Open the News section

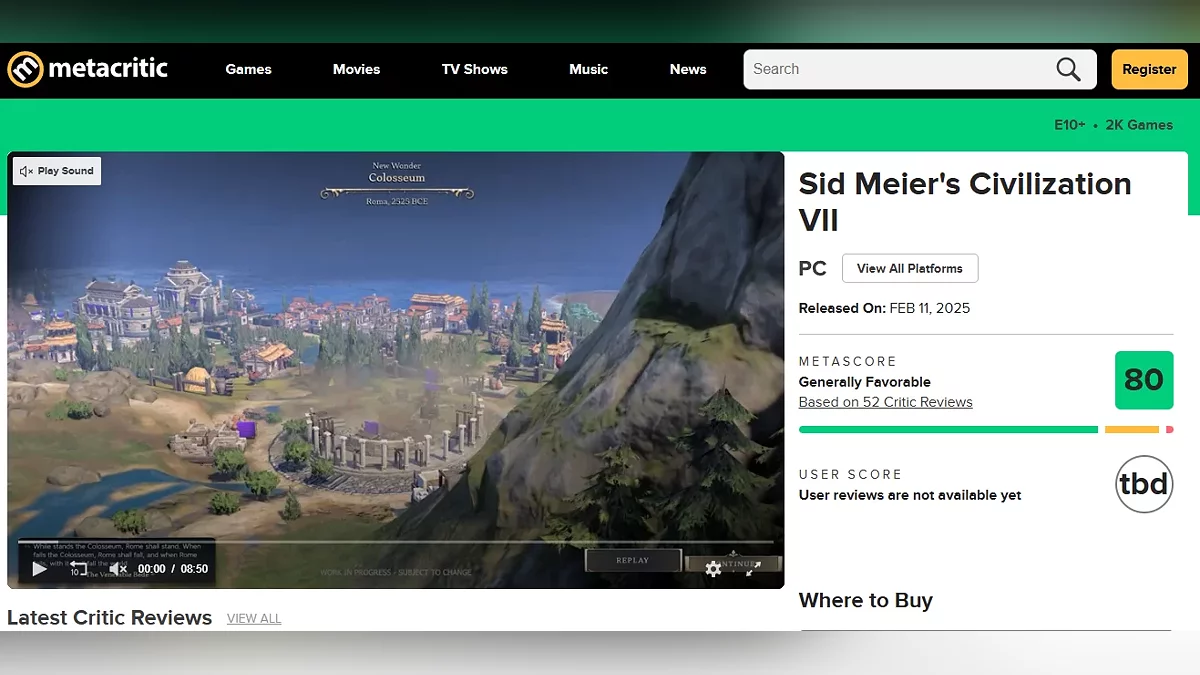pos(688,69)
